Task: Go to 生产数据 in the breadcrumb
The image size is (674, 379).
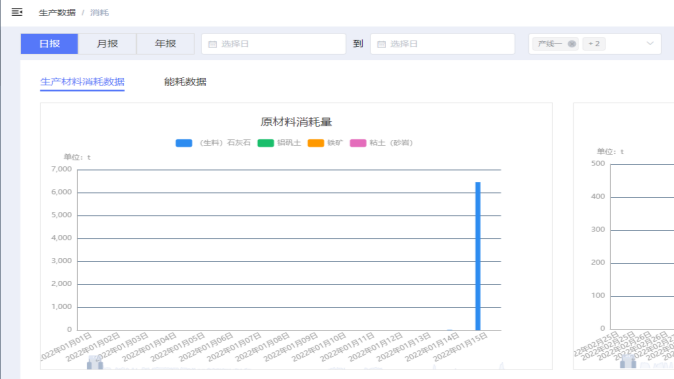Action: click(57, 12)
